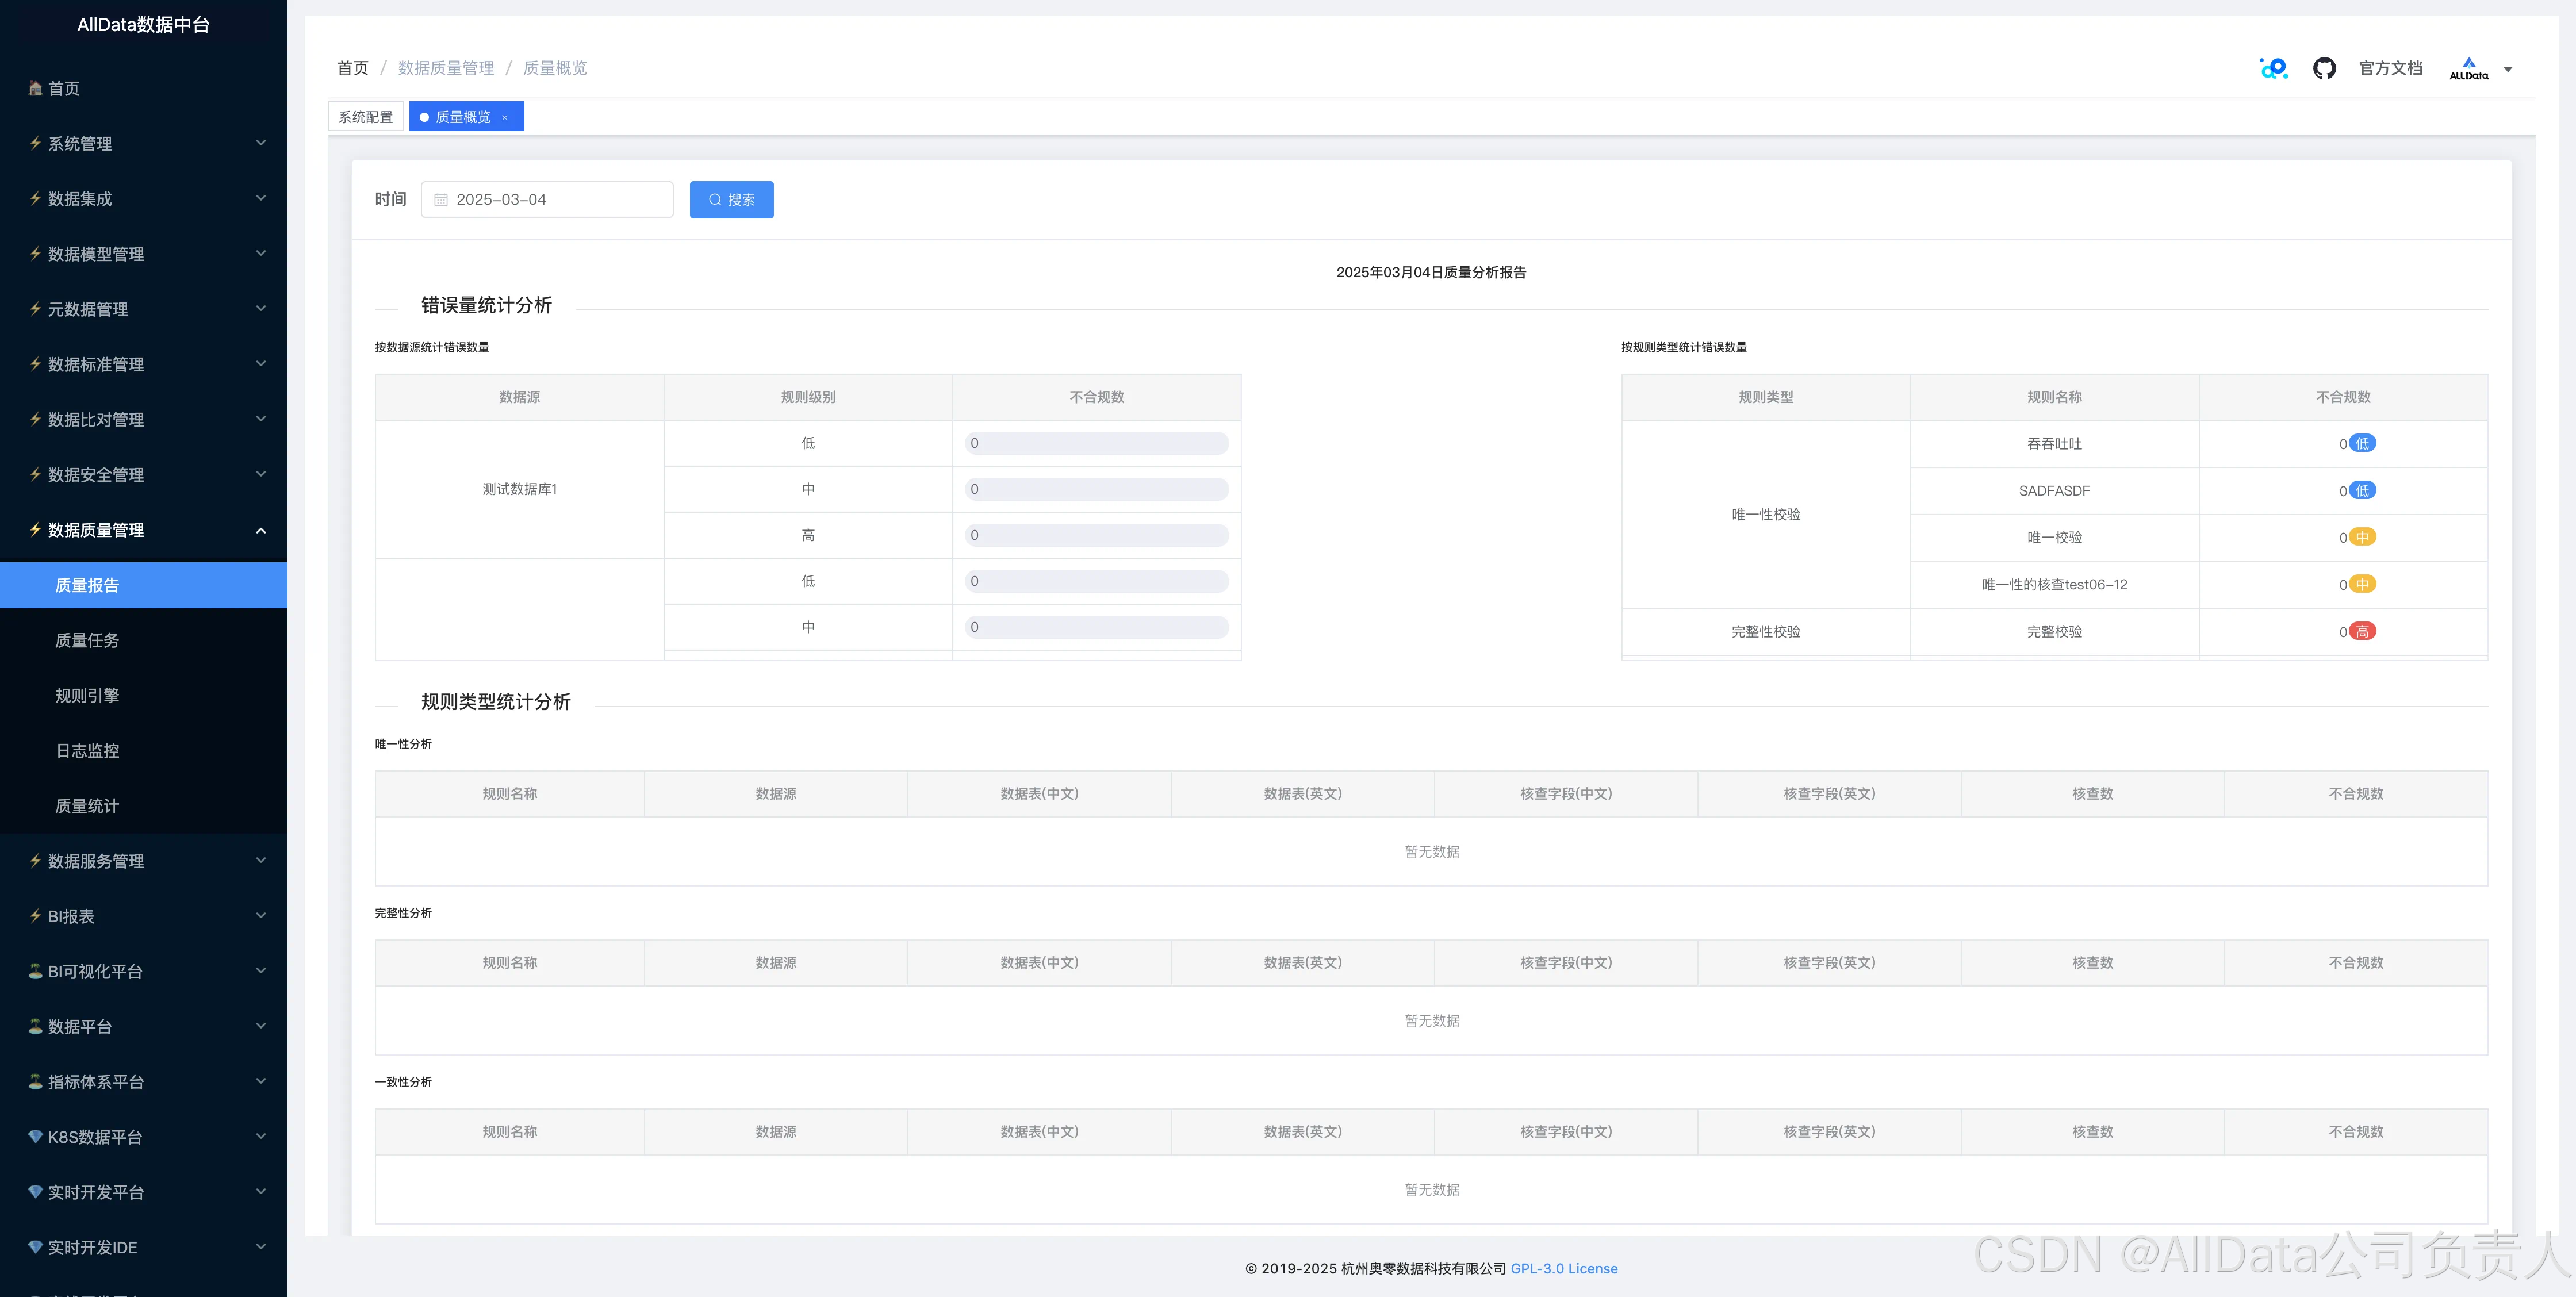Switch to the 系统配置 tab
Image resolution: width=2576 pixels, height=1297 pixels.
point(366,117)
